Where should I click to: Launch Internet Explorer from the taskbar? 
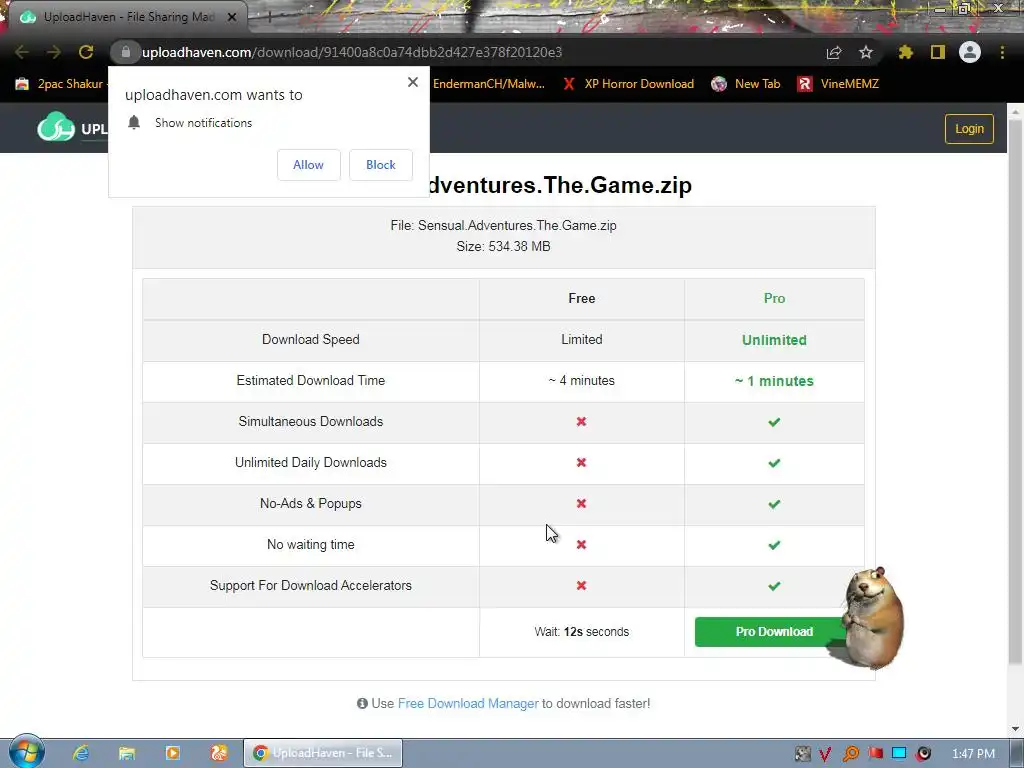pyautogui.click(x=80, y=753)
